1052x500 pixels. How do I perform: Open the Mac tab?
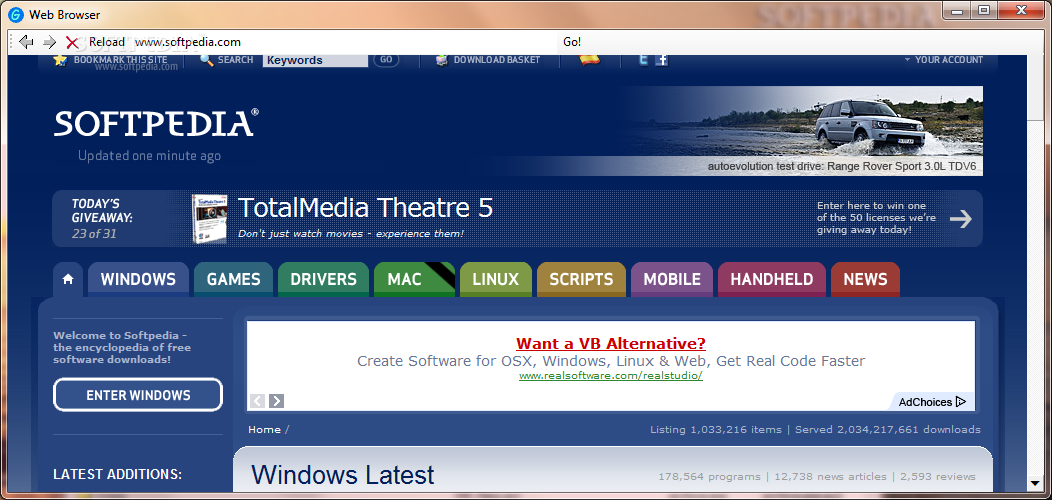[x=414, y=279]
